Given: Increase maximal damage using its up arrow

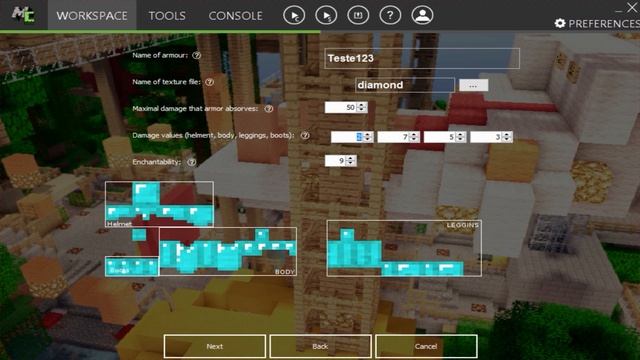Looking at the screenshot, I should pos(362,104).
